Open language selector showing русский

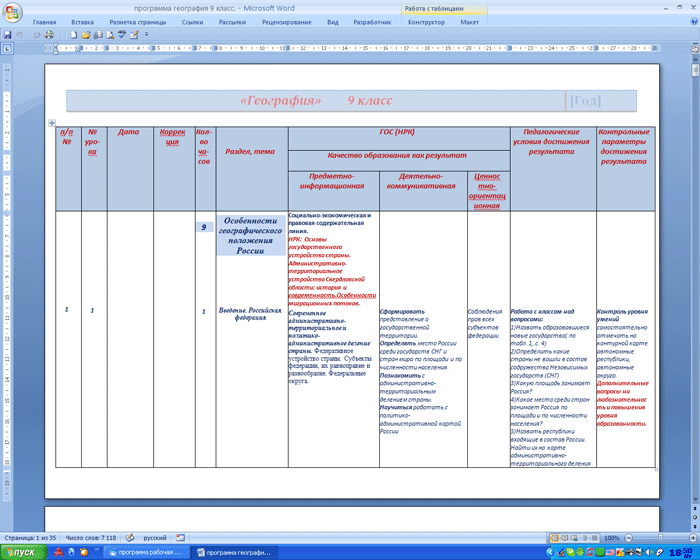click(155, 537)
